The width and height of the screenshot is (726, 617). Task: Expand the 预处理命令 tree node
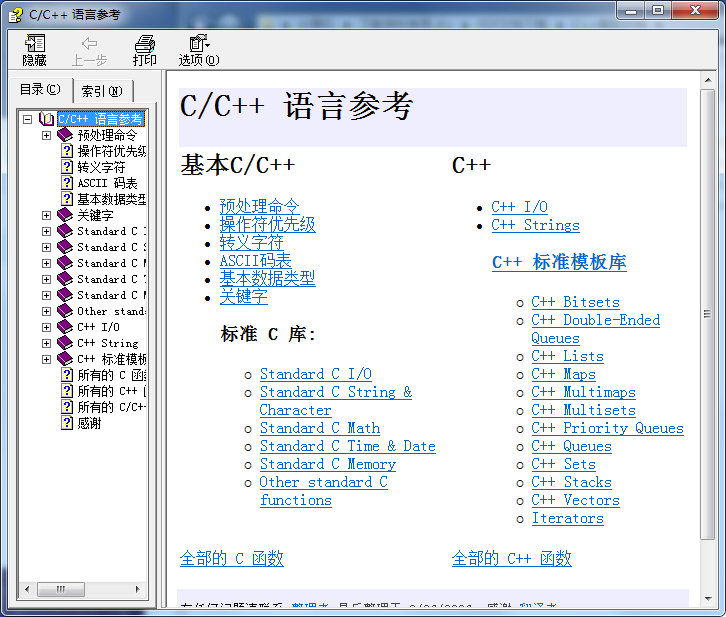[46, 135]
